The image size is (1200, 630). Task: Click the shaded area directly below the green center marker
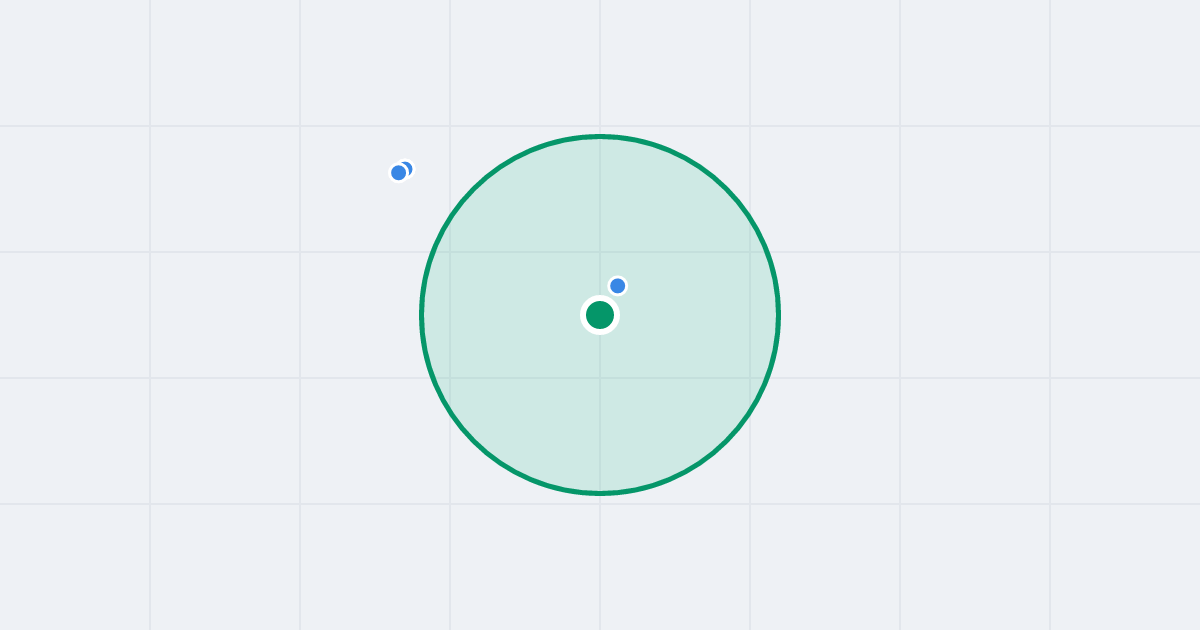click(x=600, y=410)
